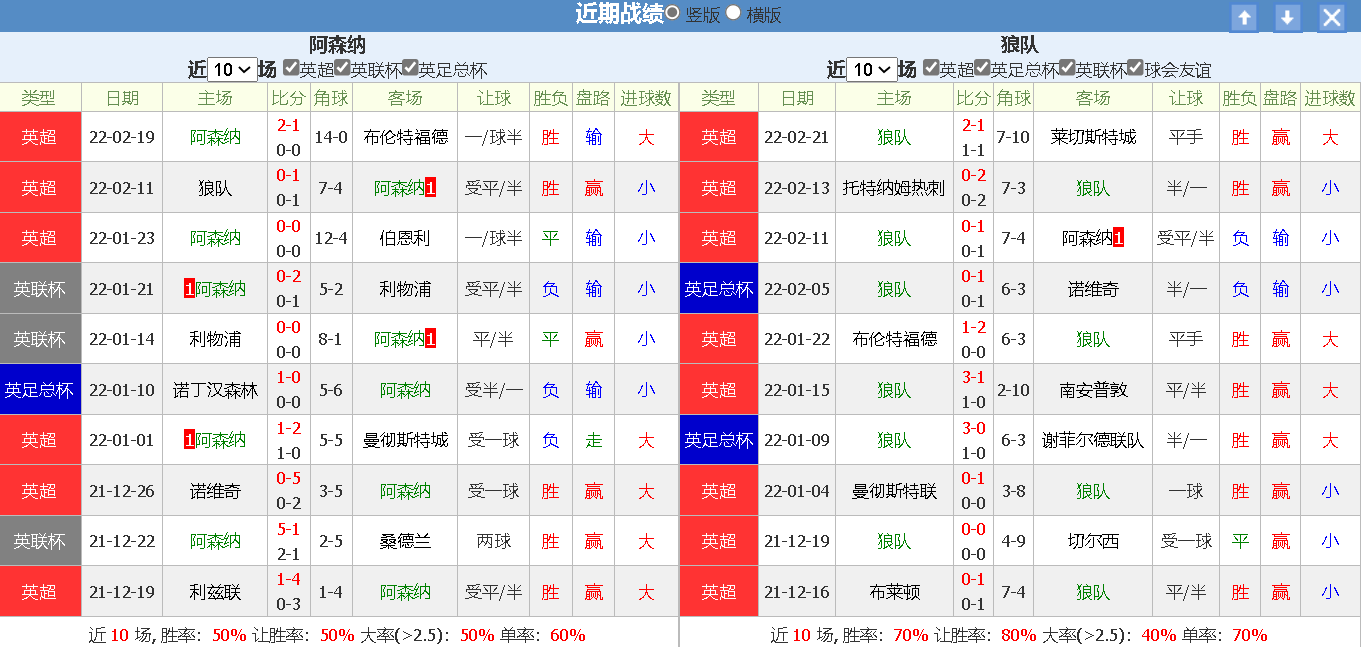Click 狼队 team title heading
Image resolution: width=1361 pixels, height=647 pixels.
[1020, 45]
